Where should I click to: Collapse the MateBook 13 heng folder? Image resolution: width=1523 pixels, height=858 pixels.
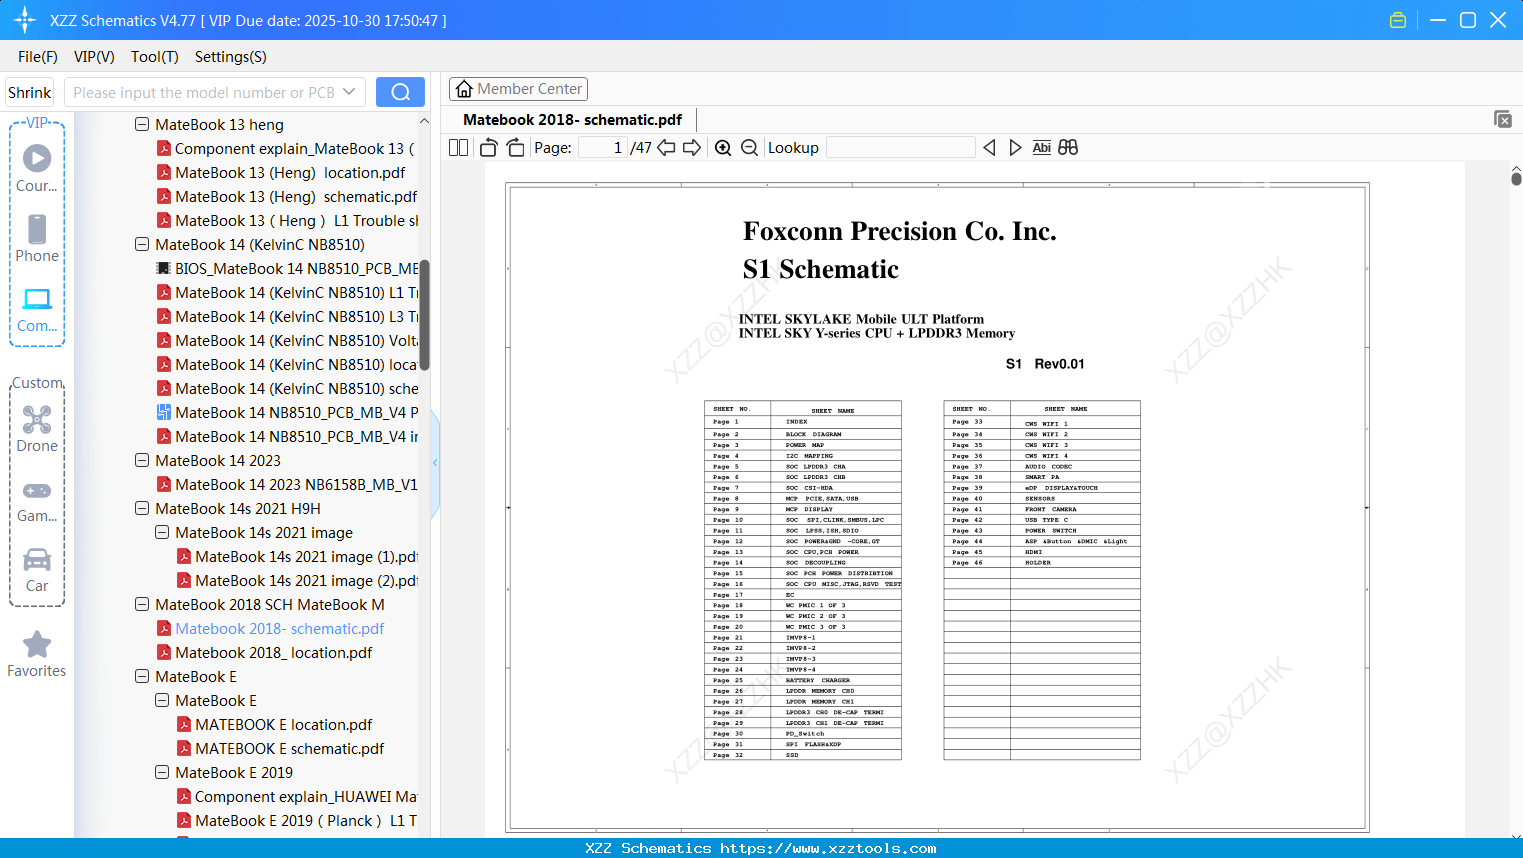pos(142,125)
